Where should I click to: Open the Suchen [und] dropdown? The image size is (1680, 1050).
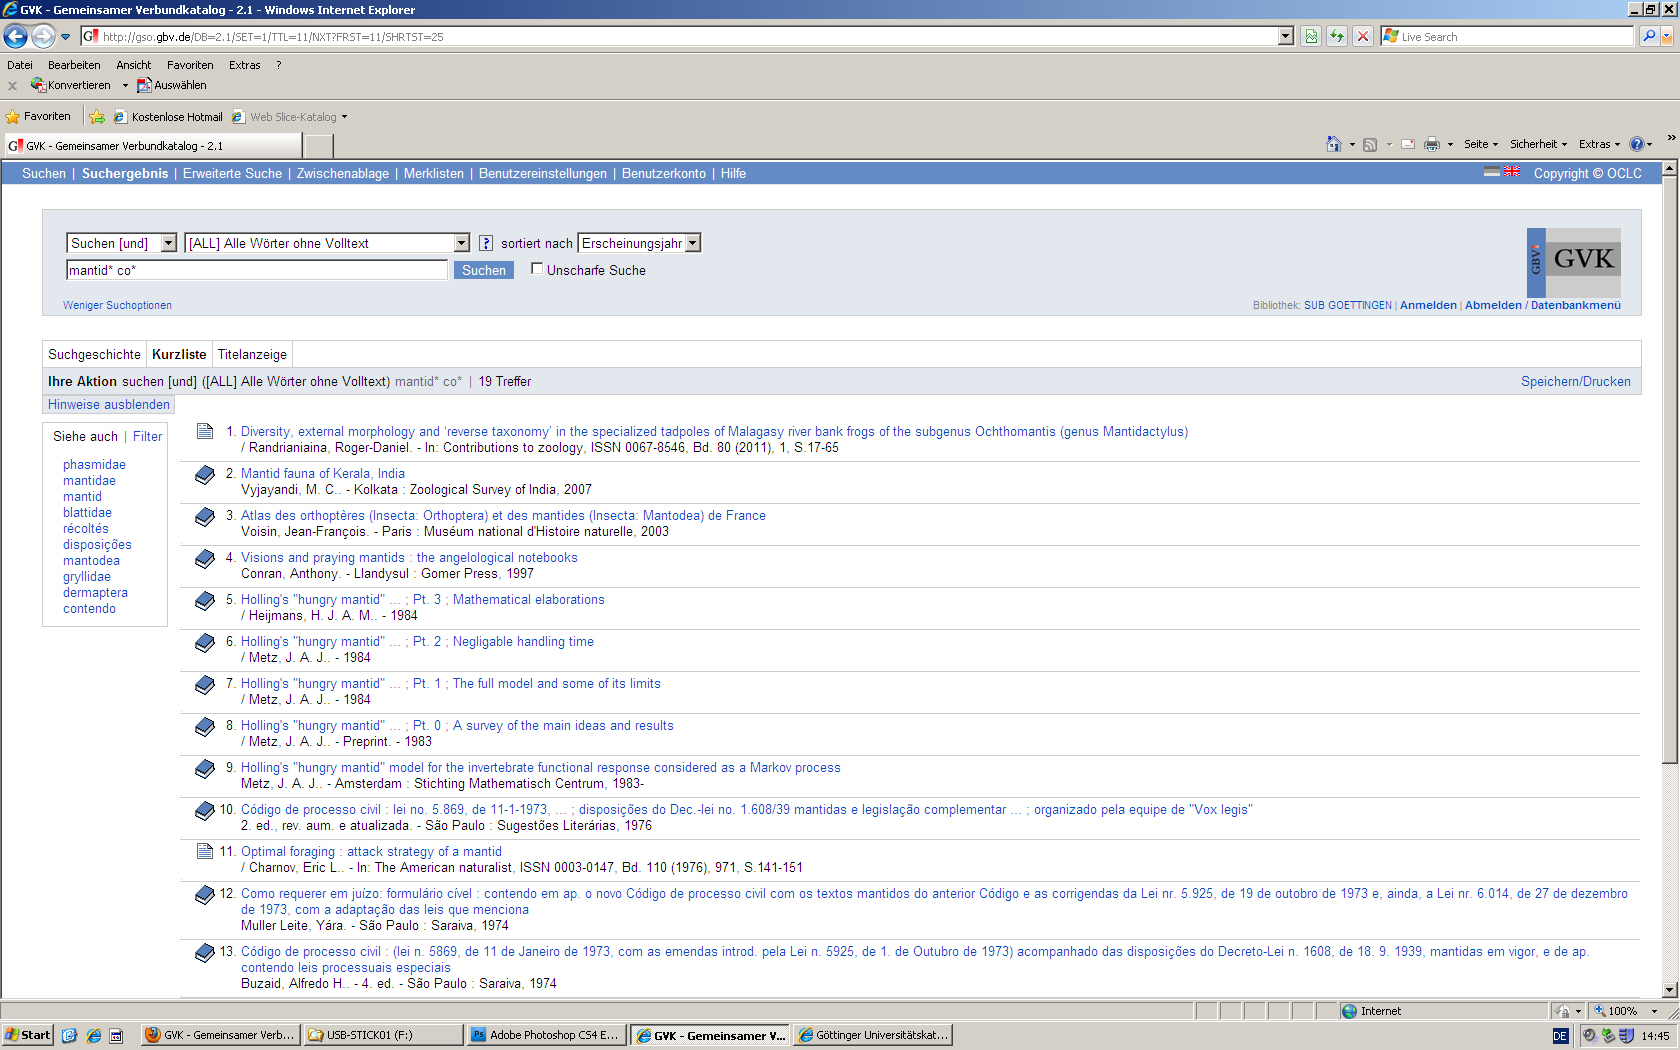point(169,243)
